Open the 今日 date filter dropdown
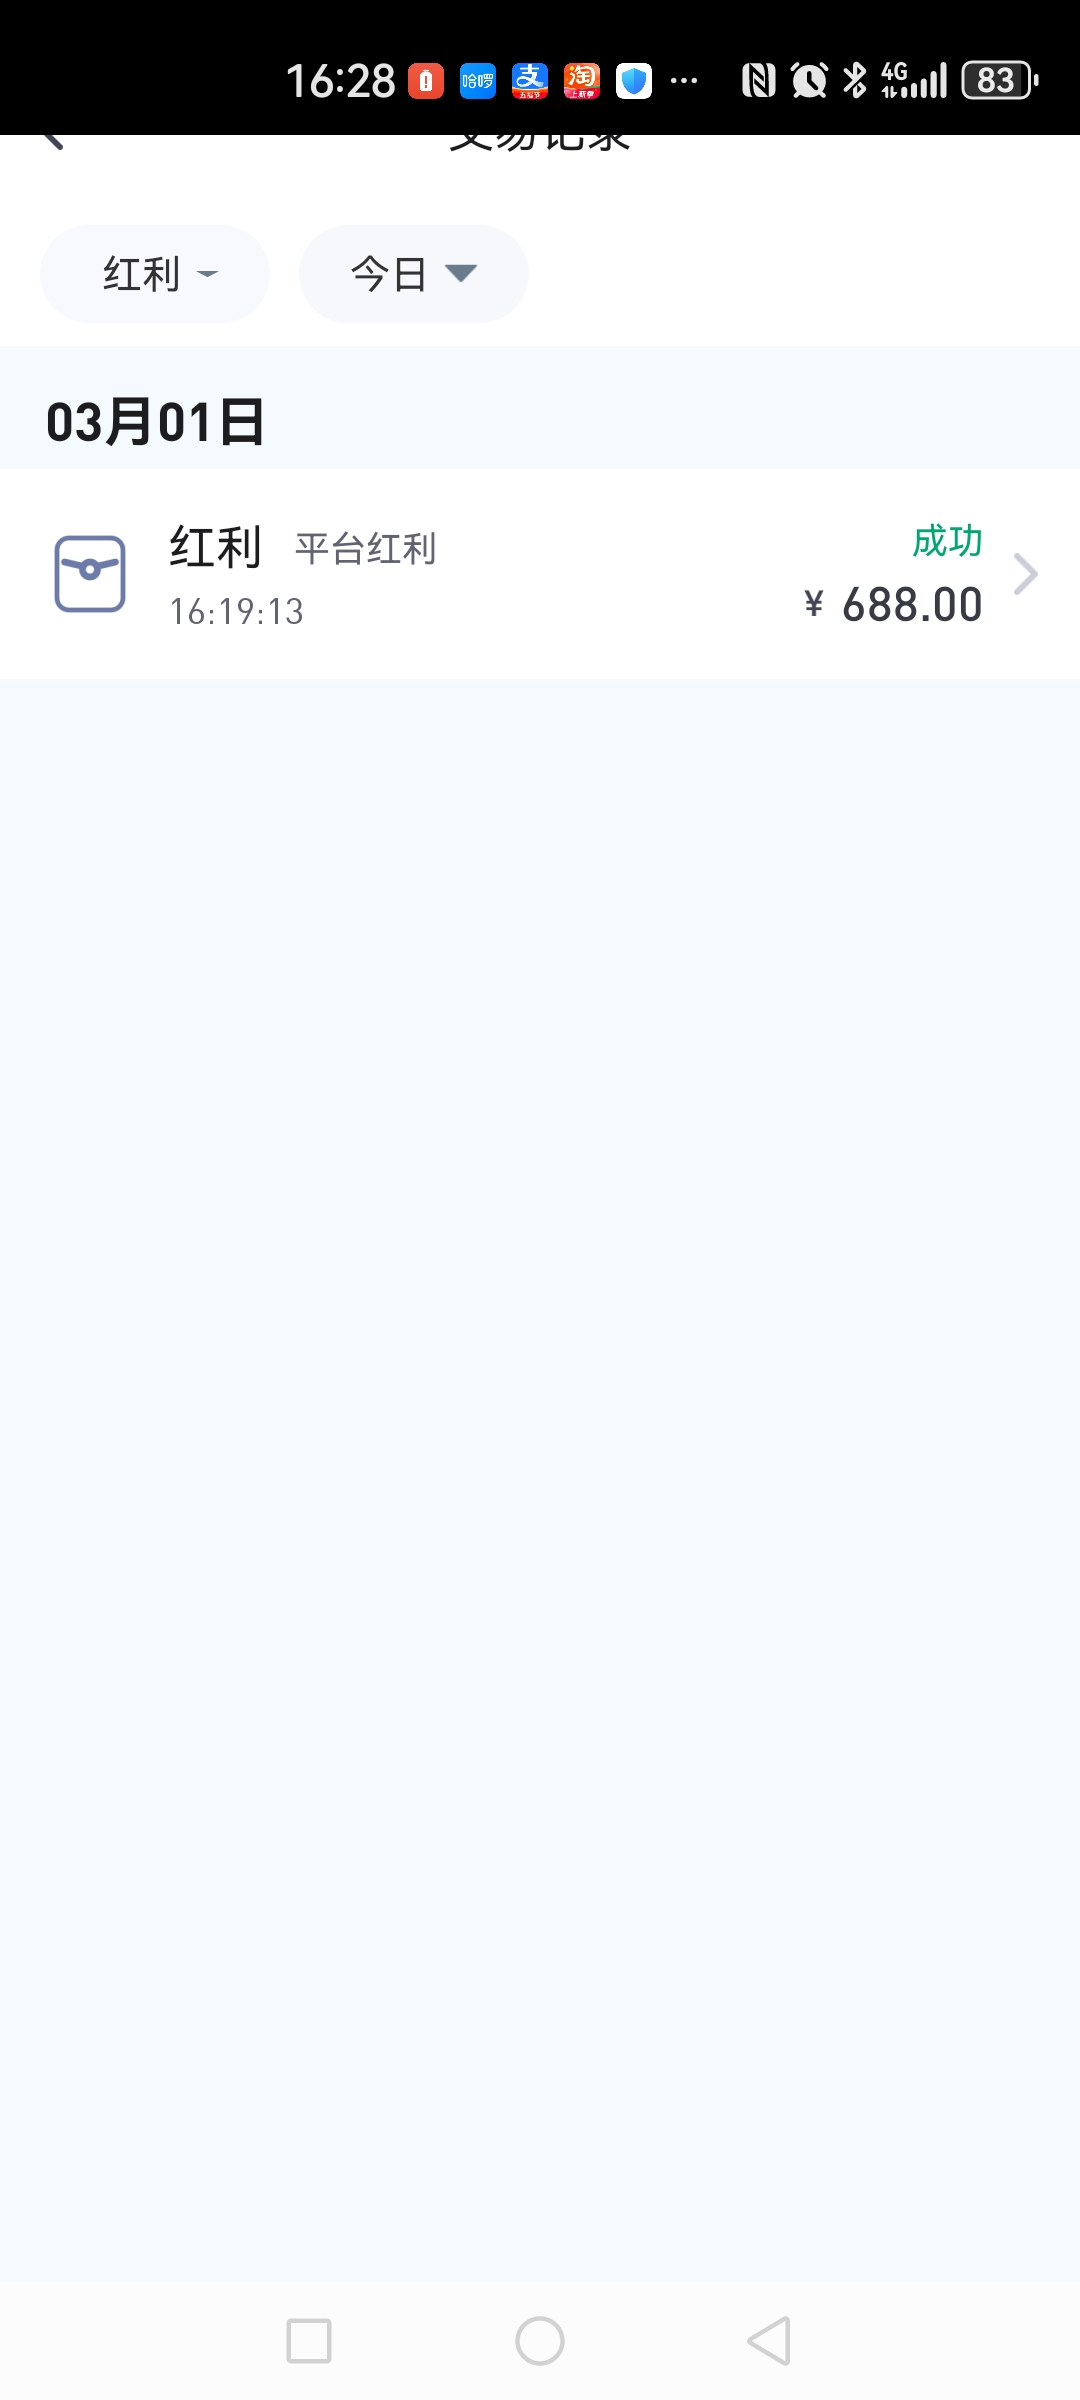The width and height of the screenshot is (1080, 2400). pos(414,274)
